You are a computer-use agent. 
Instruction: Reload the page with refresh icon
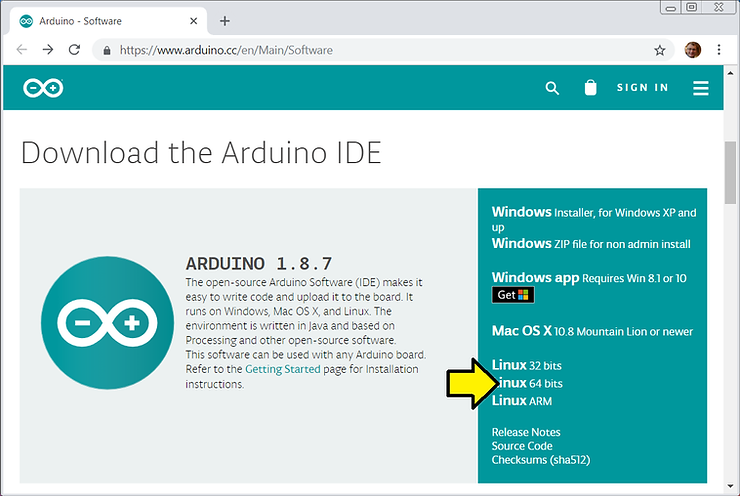(x=74, y=49)
